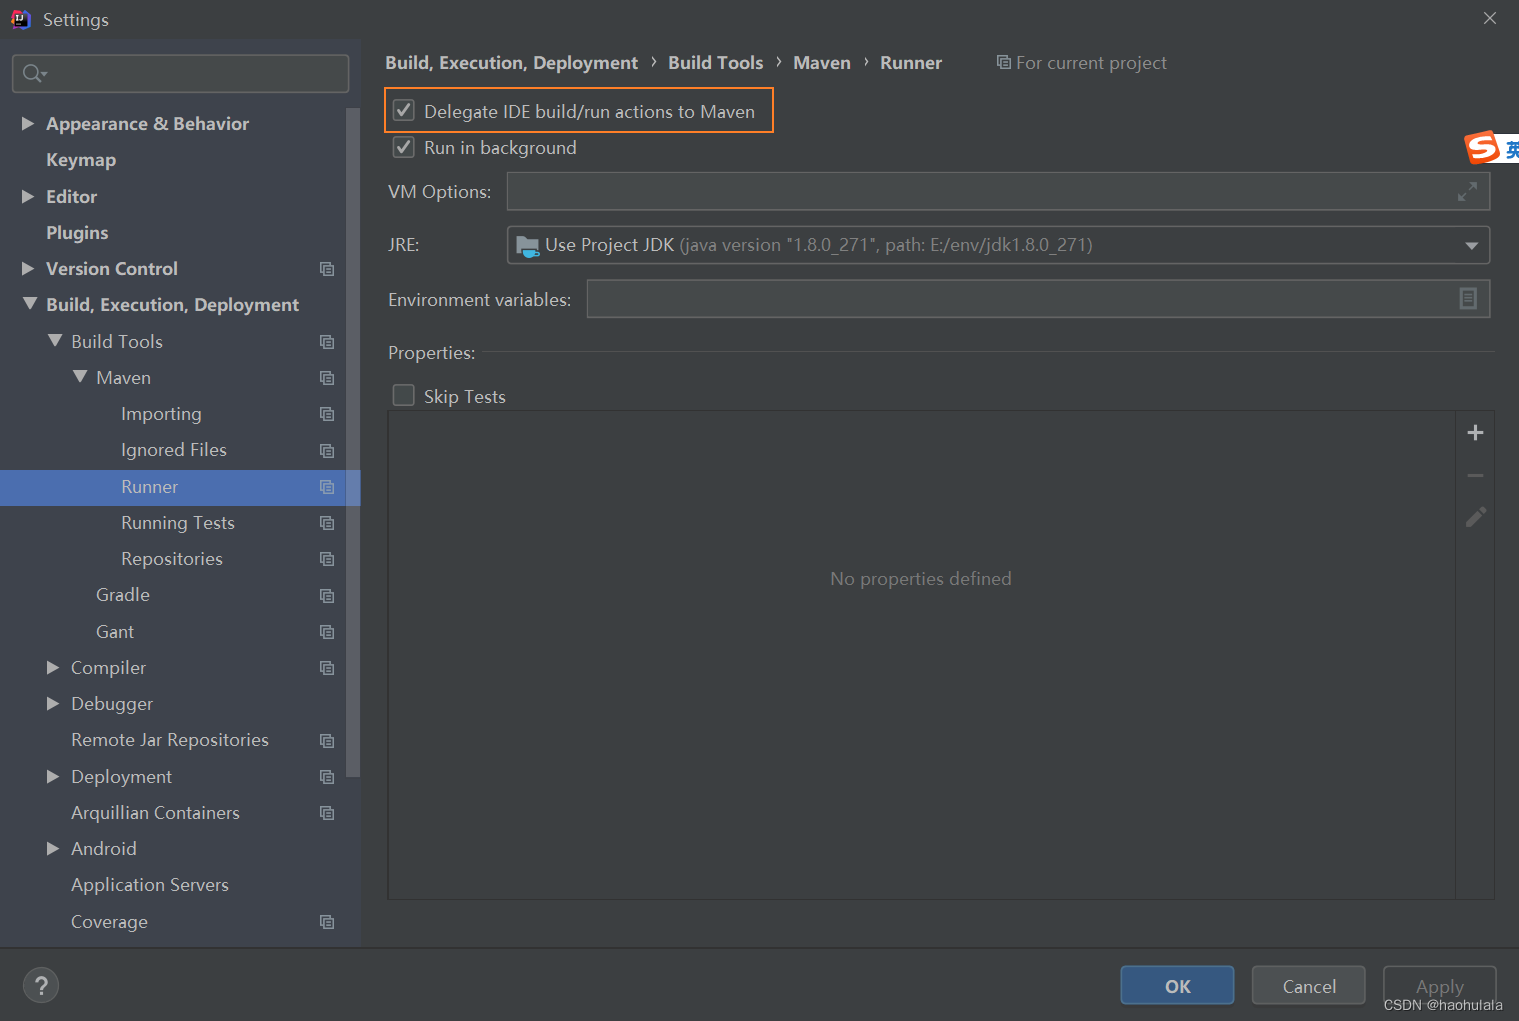This screenshot has height=1021, width=1519.
Task: Click the Cancel button
Action: (1309, 986)
